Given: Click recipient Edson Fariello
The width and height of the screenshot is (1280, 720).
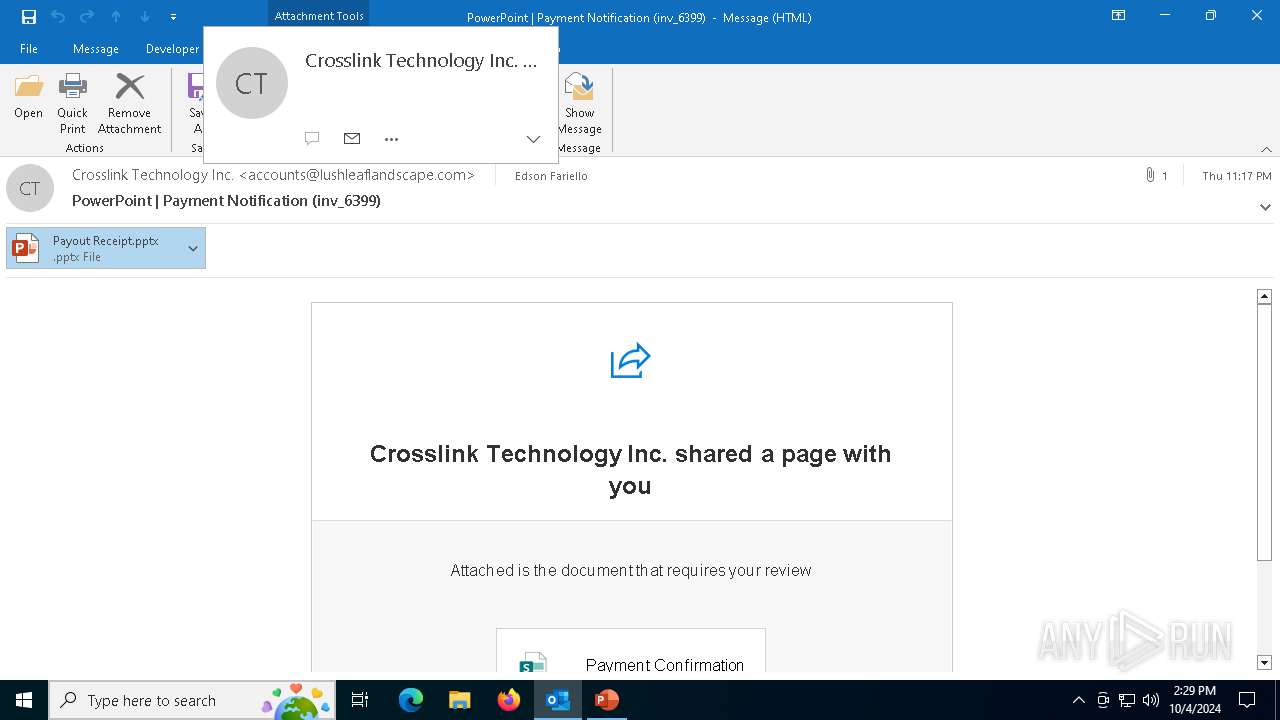Looking at the screenshot, I should click(551, 176).
